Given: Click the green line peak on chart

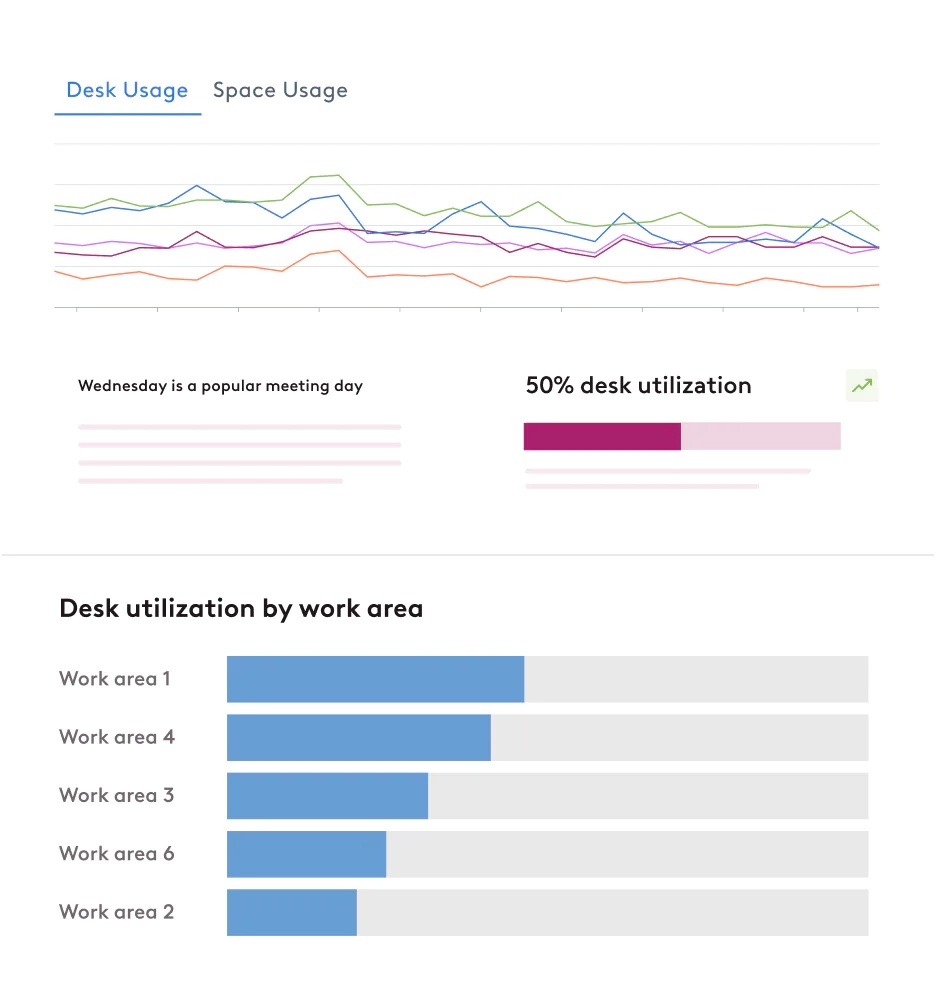Looking at the screenshot, I should pyautogui.click(x=337, y=176).
